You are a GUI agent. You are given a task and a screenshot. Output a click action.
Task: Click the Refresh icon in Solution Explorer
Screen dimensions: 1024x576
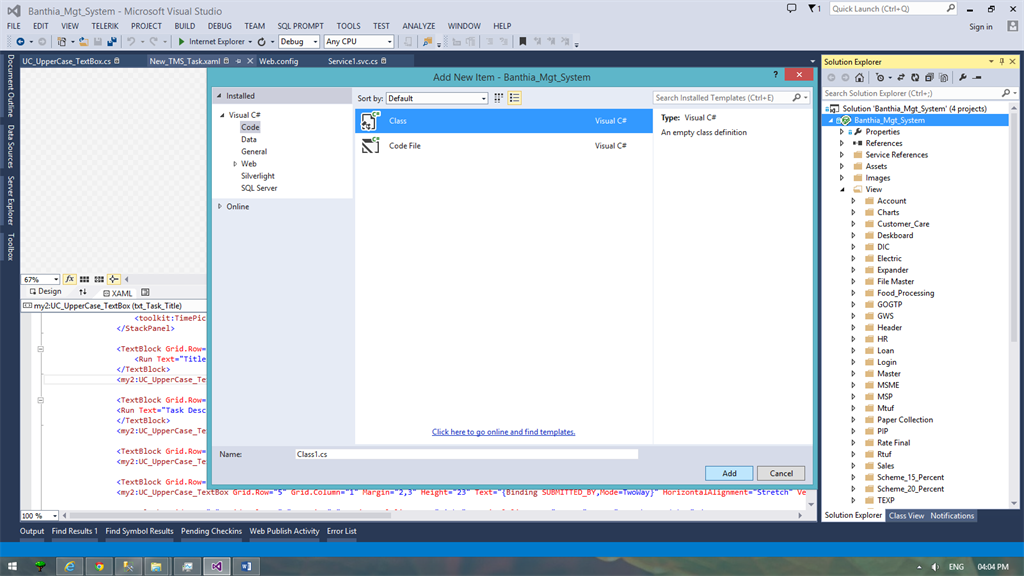pos(915,76)
